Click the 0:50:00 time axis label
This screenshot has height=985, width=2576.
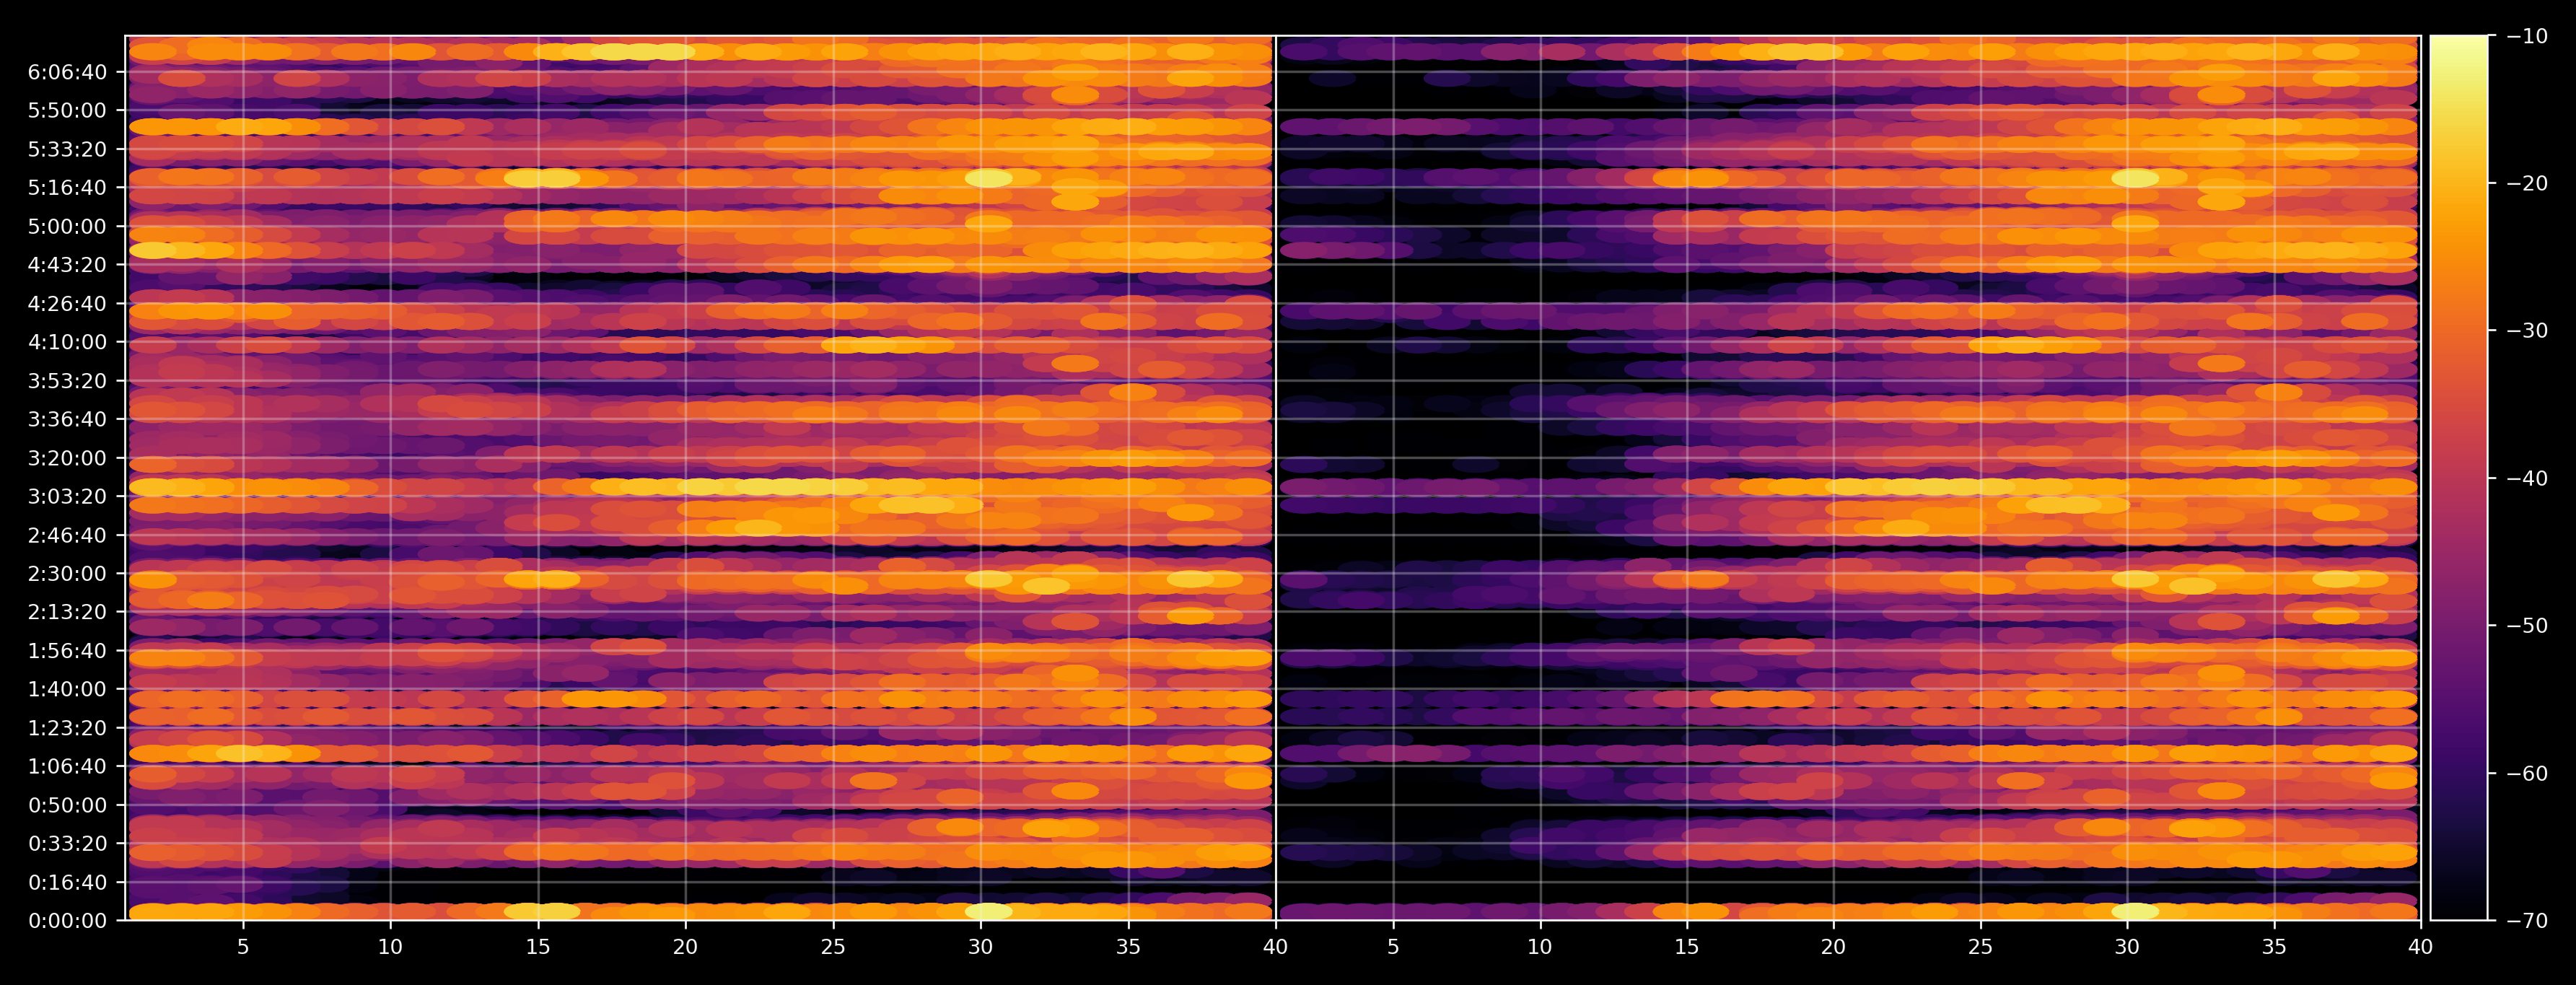(x=67, y=805)
